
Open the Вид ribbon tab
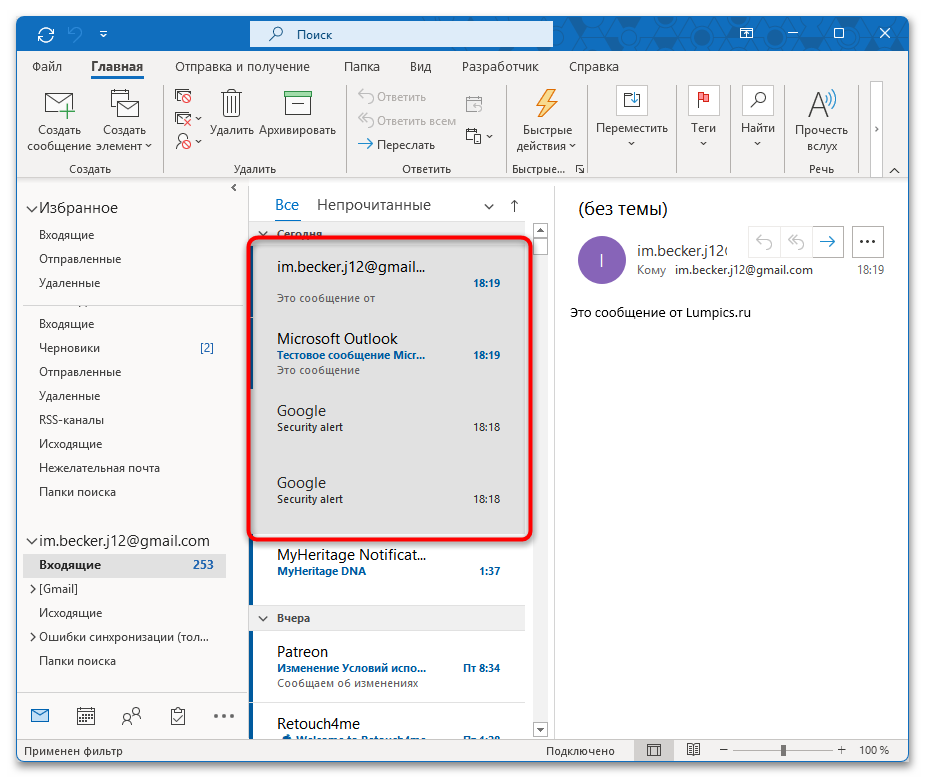coord(420,67)
